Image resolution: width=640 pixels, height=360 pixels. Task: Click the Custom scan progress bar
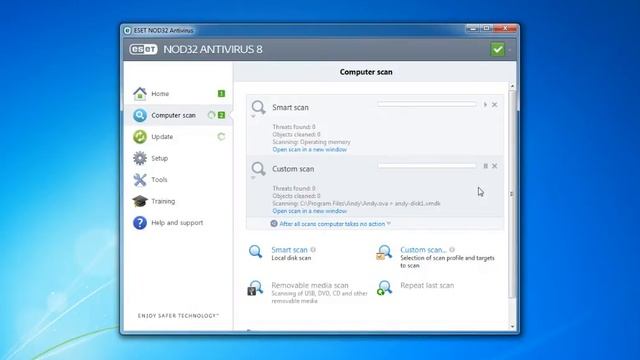coord(427,166)
